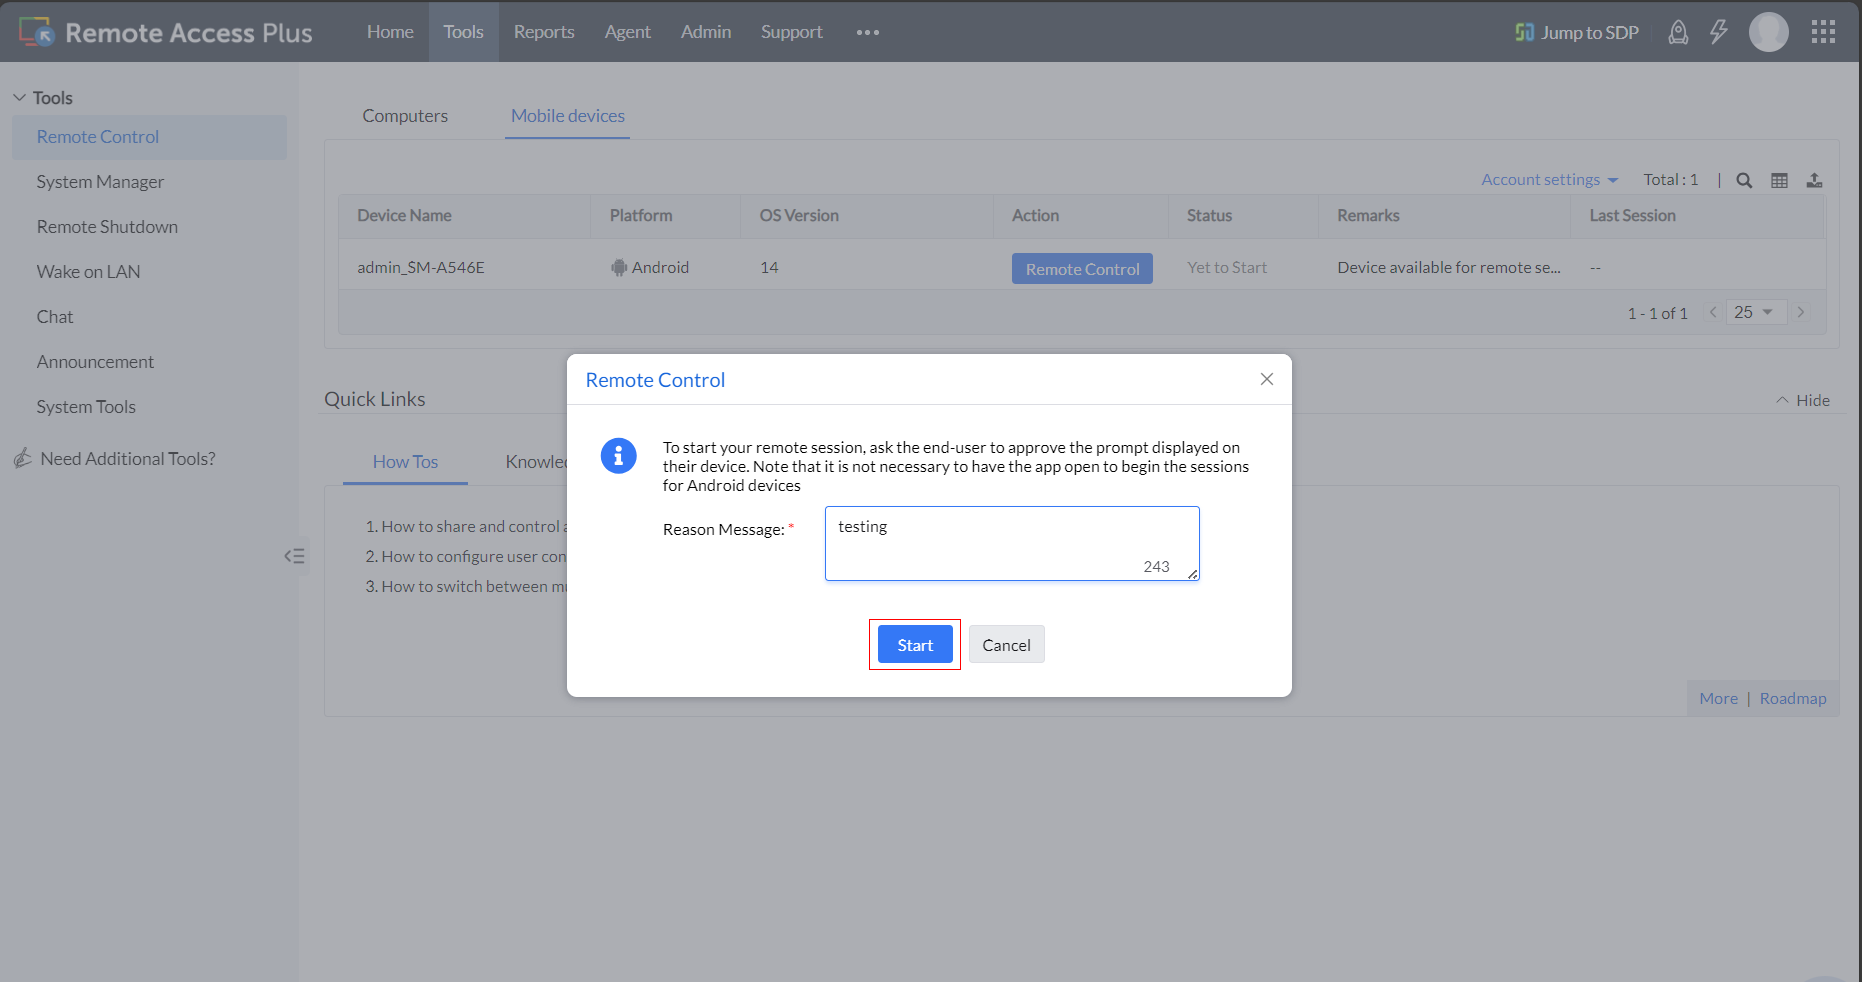Open the How to configure user link

click(474, 557)
